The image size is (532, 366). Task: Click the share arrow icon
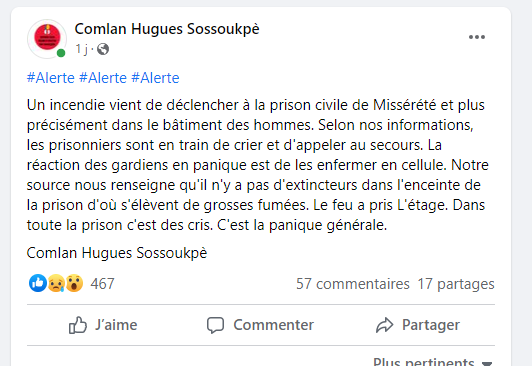[384, 325]
